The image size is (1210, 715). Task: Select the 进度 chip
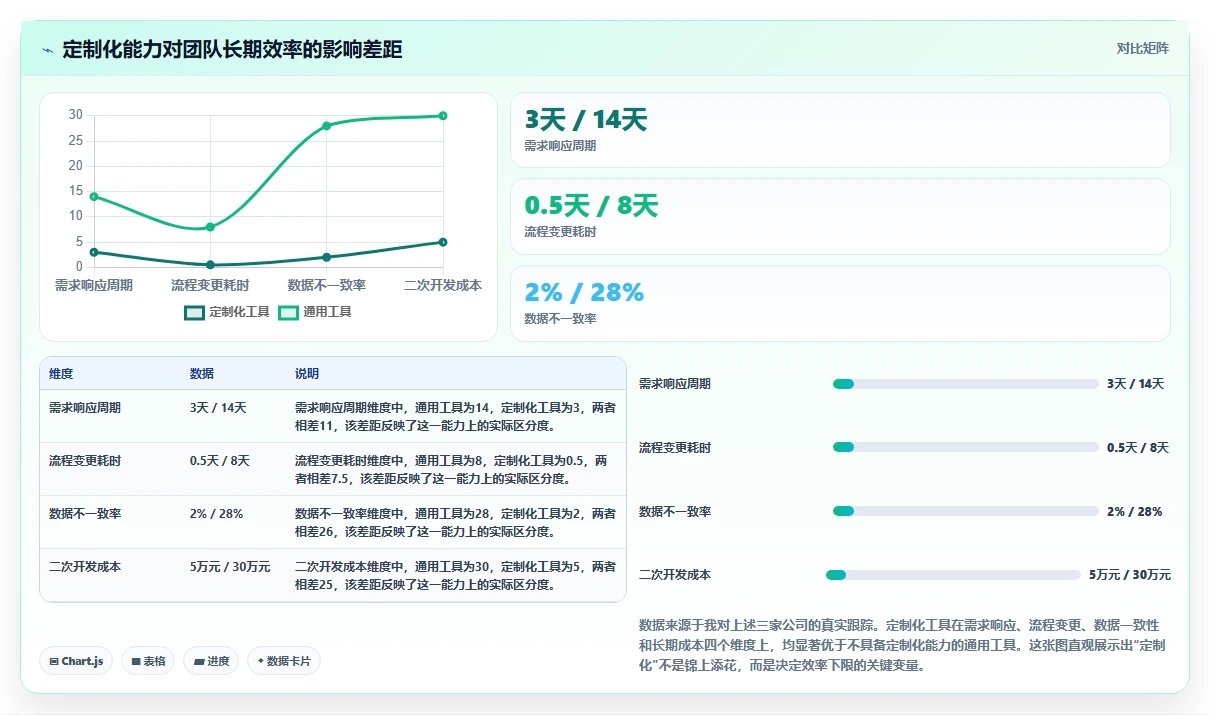(211, 661)
